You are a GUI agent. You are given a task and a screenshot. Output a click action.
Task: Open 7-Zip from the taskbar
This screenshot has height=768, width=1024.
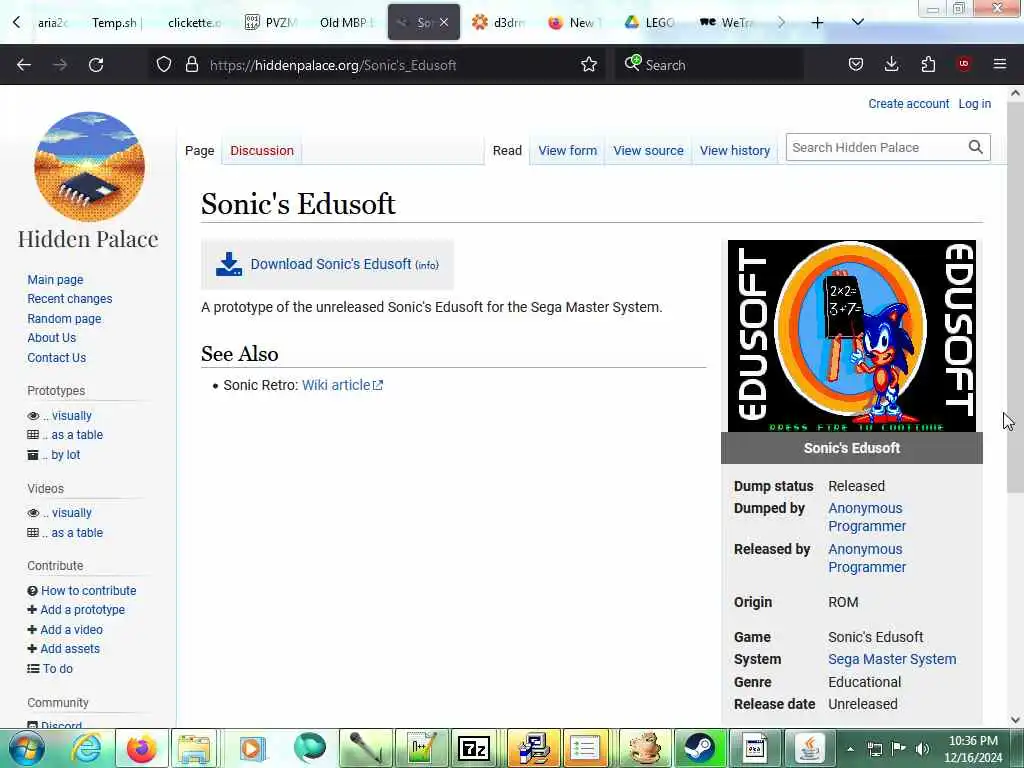click(x=474, y=748)
